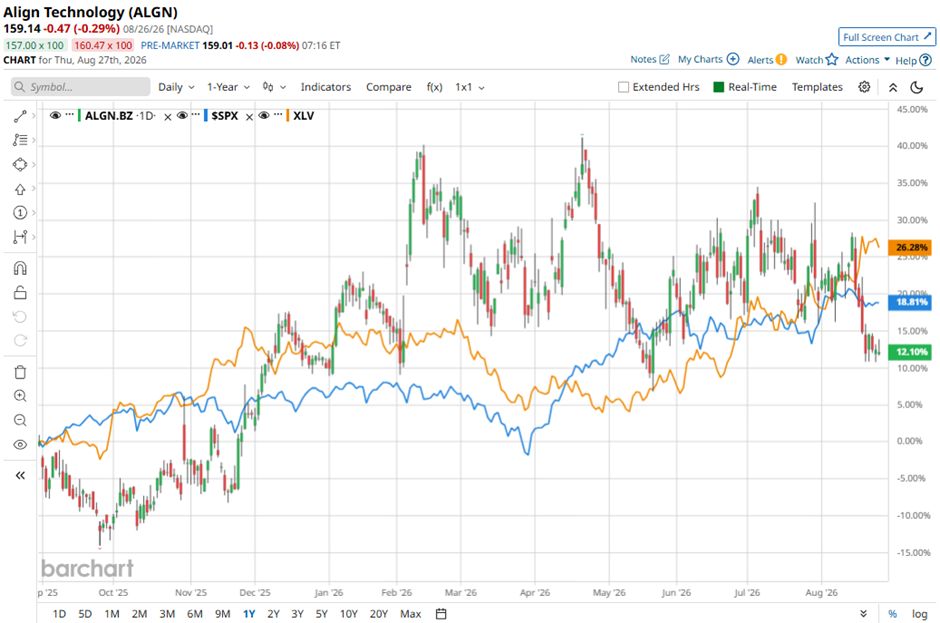
Task: Click the orange 26.28% XLV price label
Action: (x=911, y=247)
